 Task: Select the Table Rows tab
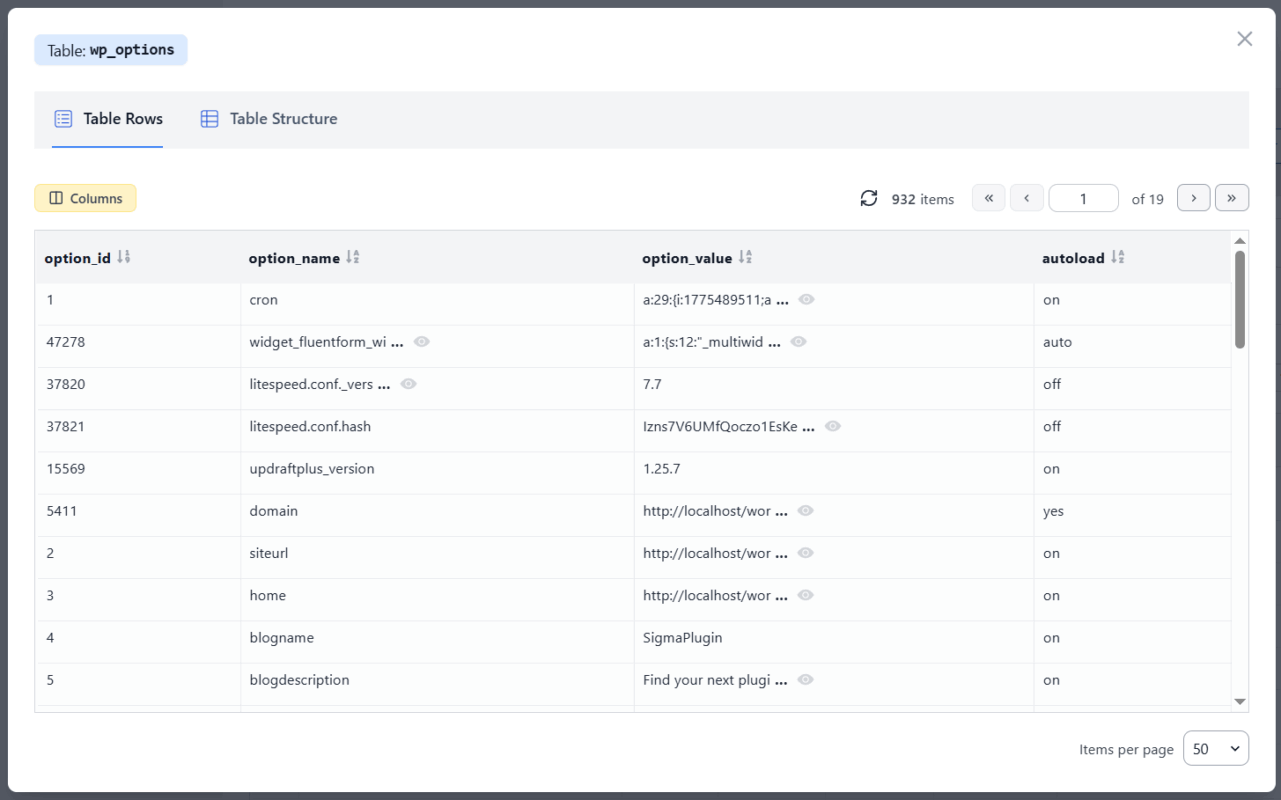point(107,118)
